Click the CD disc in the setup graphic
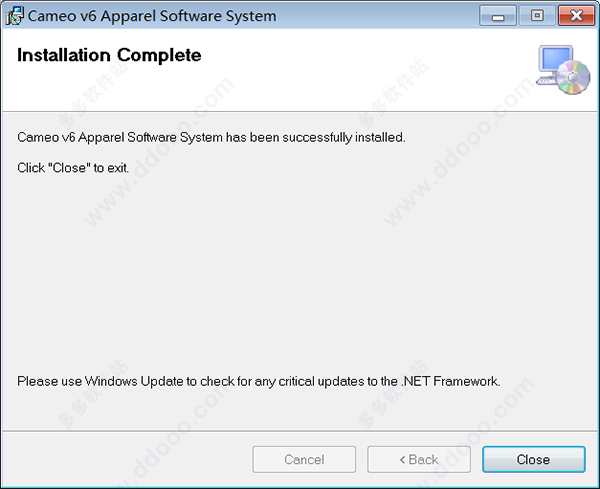Viewport: 600px width, 489px height. click(573, 78)
